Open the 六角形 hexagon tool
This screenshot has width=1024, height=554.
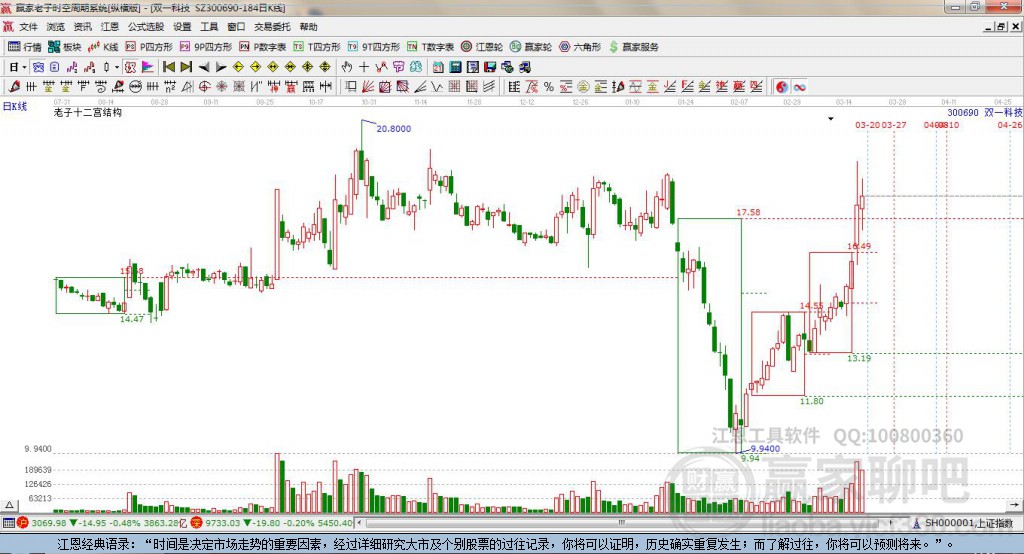580,47
